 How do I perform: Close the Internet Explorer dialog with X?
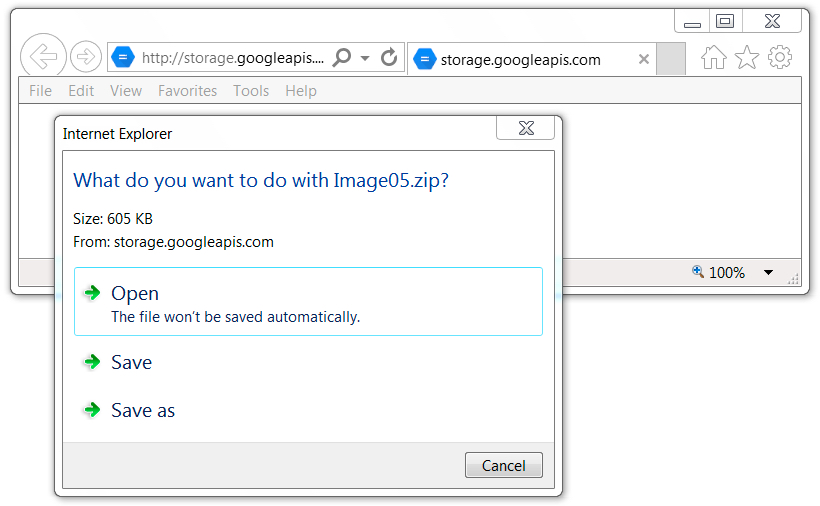[x=526, y=128]
